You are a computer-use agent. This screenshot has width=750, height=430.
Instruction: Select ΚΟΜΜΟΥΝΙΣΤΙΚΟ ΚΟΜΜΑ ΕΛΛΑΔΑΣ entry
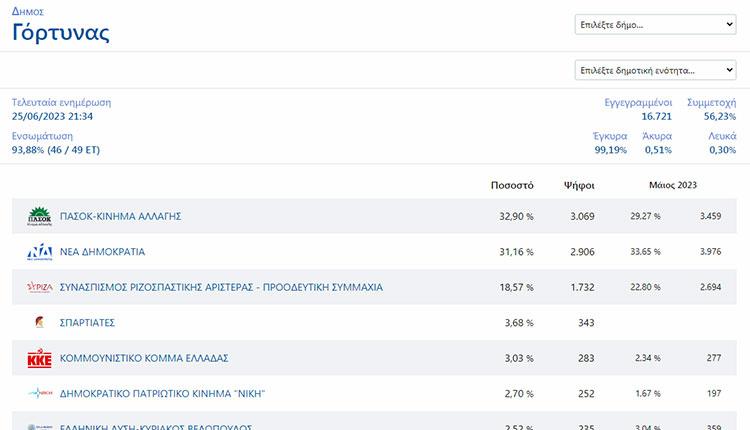(145, 358)
